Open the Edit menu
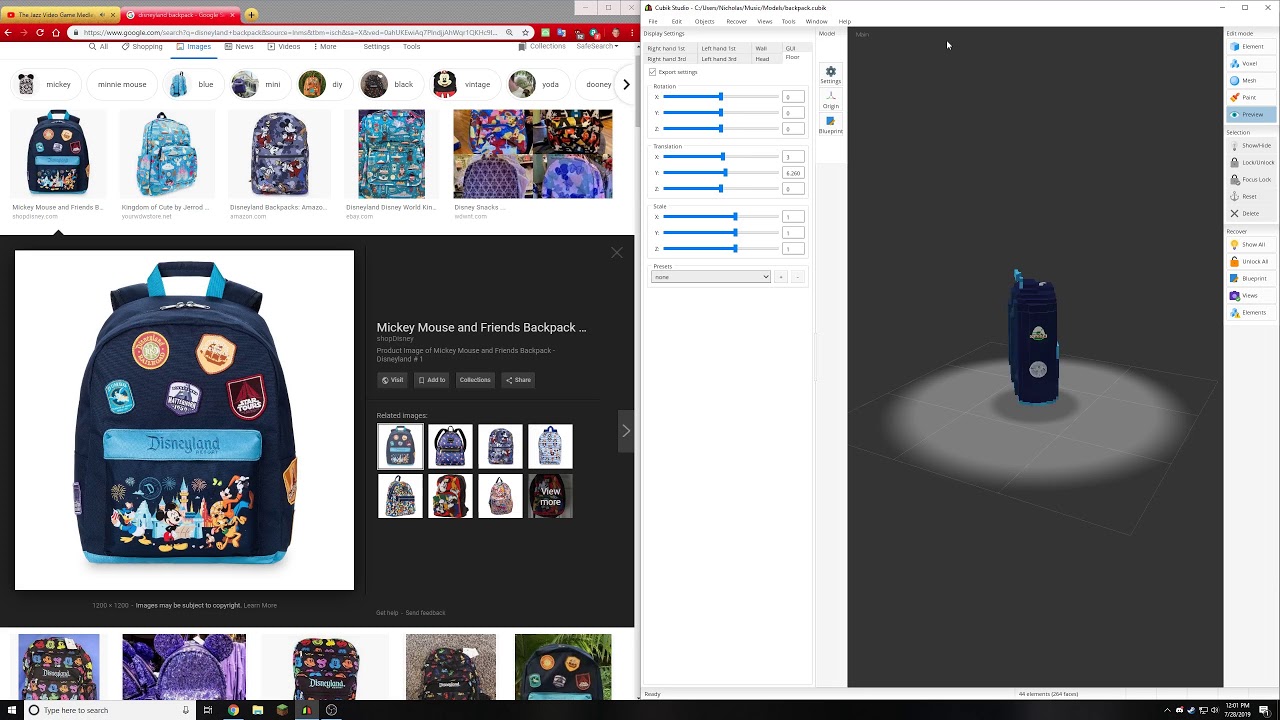1280x720 pixels. click(677, 21)
